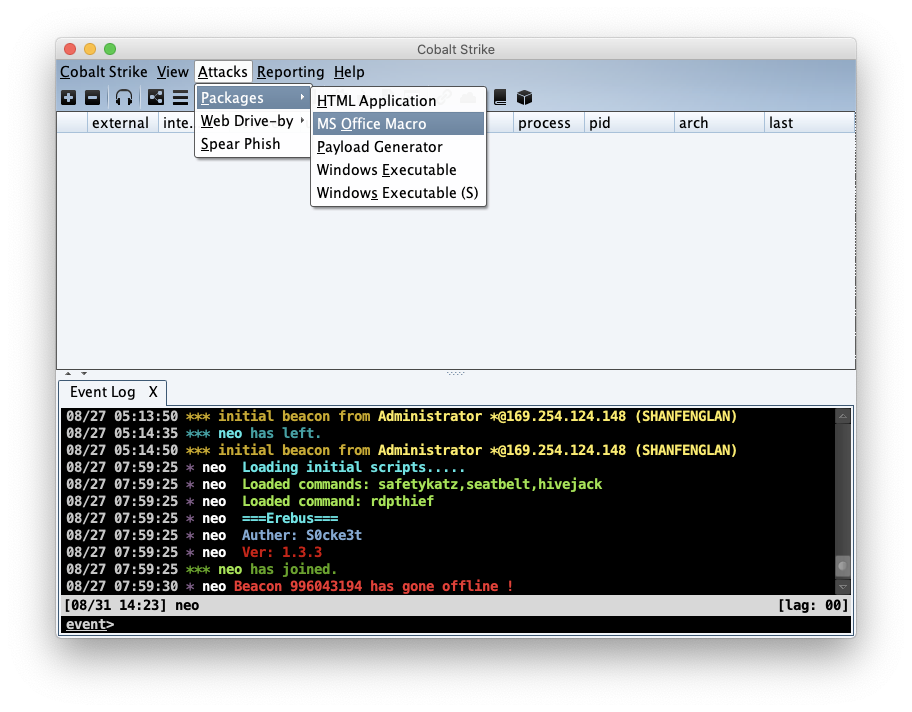912x712 pixels.
Task: Sort by the external column header
Action: point(123,123)
